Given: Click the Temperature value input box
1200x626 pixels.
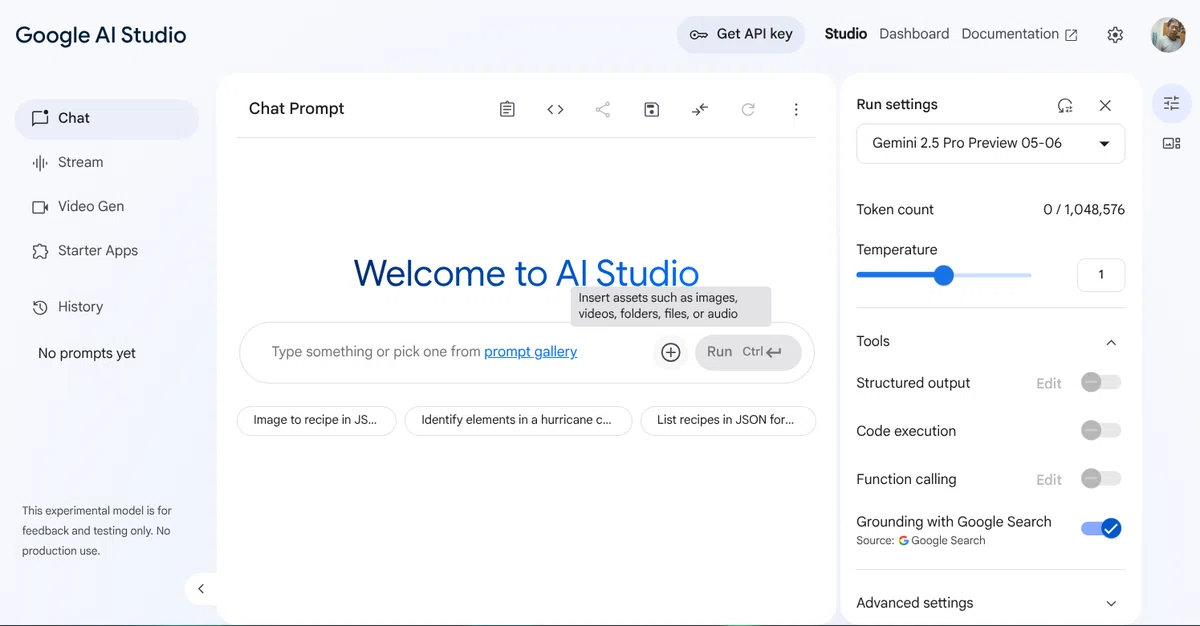Looking at the screenshot, I should tap(1101, 275).
